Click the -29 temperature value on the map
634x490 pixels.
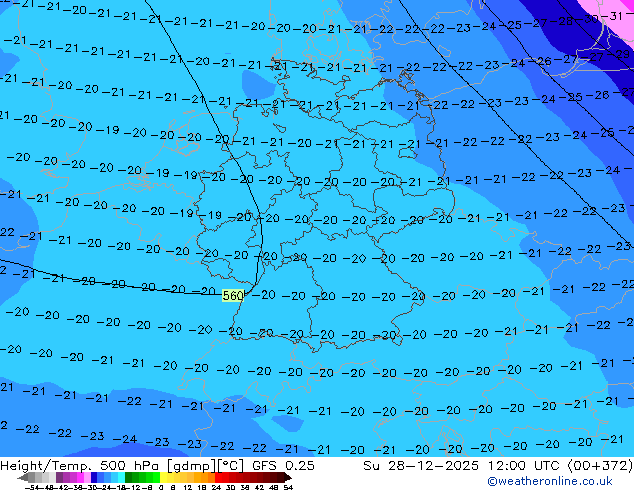(620, 54)
